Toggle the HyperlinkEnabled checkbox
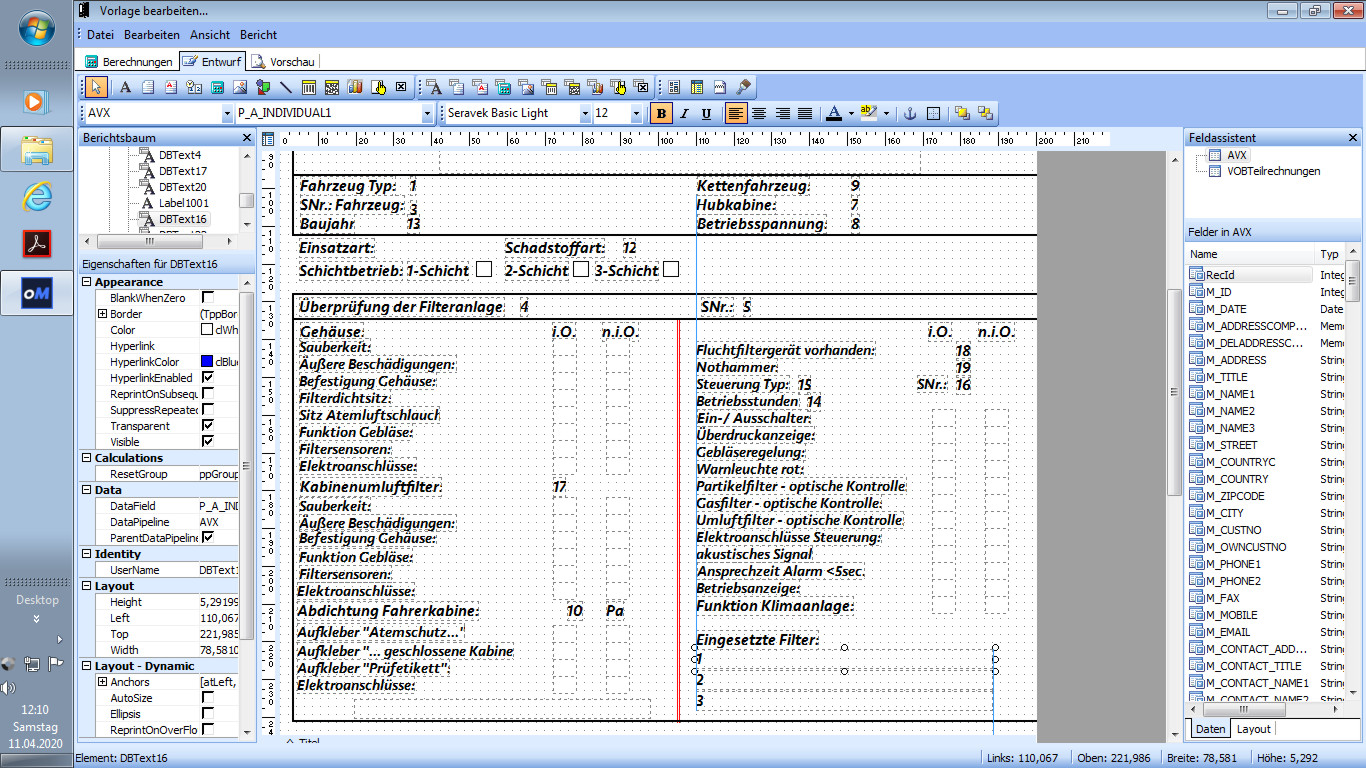This screenshot has height=768, width=1366. [208, 378]
